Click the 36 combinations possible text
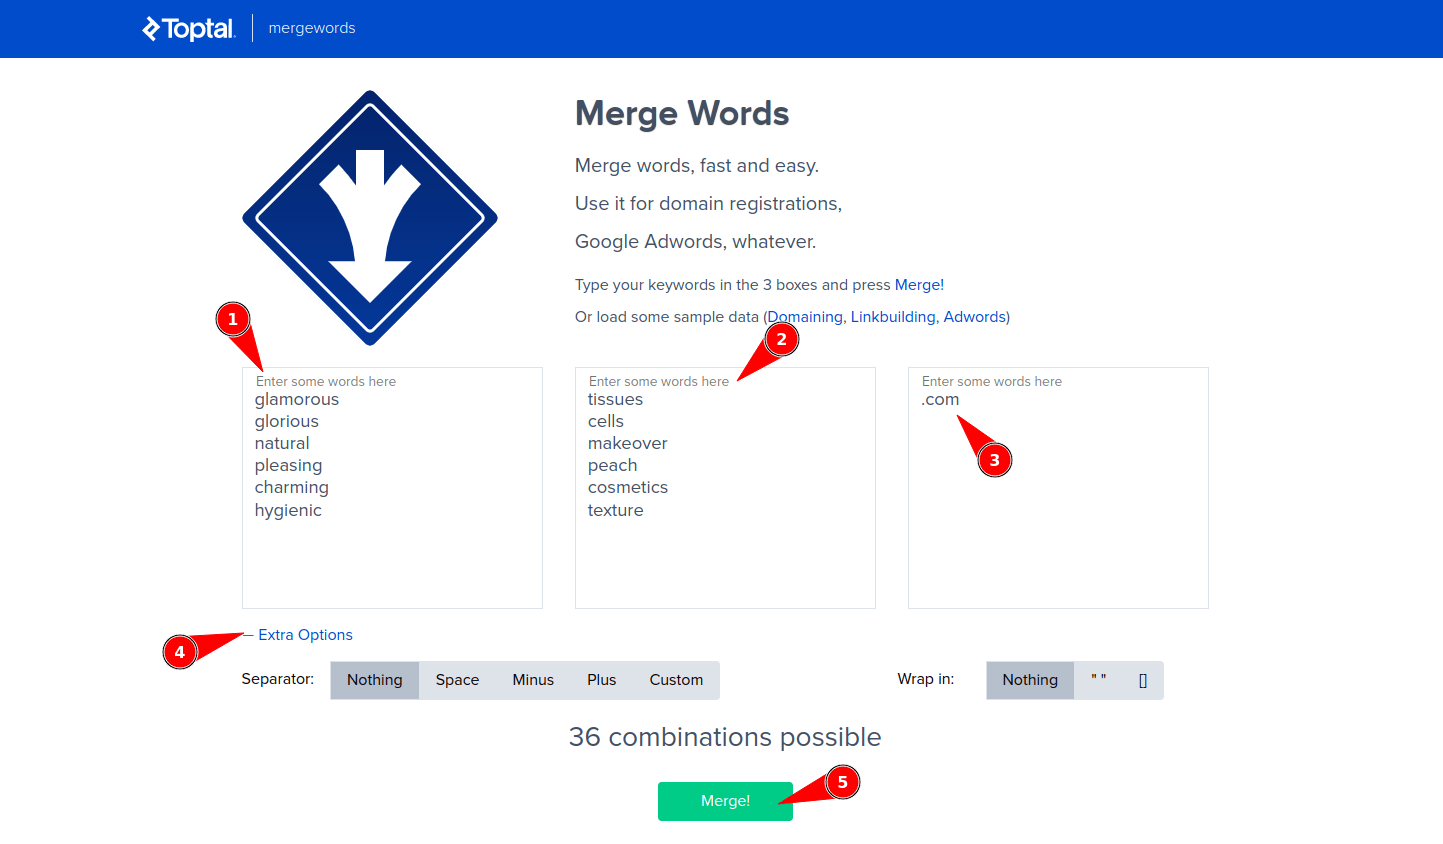The width and height of the screenshot is (1443, 844). [x=725, y=737]
